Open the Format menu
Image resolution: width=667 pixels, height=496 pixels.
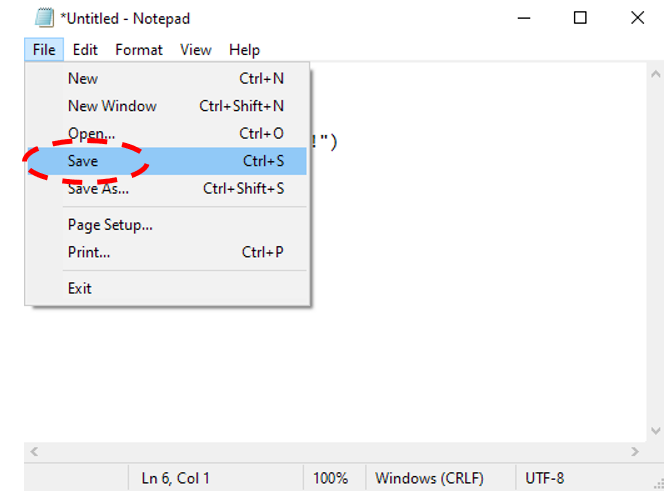139,50
